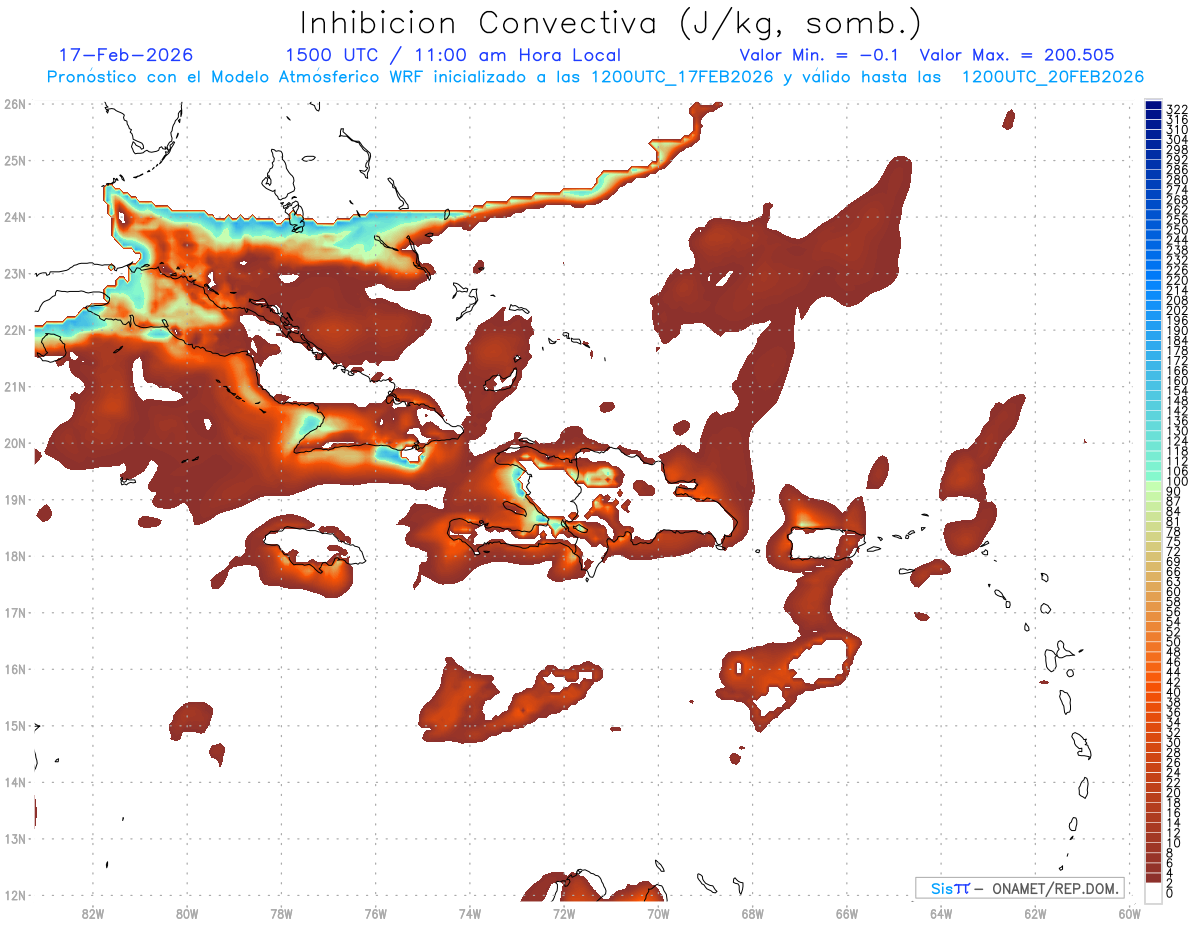1200x927 pixels.
Task: Click the '13N' latitude label
Action: [x=14, y=839]
